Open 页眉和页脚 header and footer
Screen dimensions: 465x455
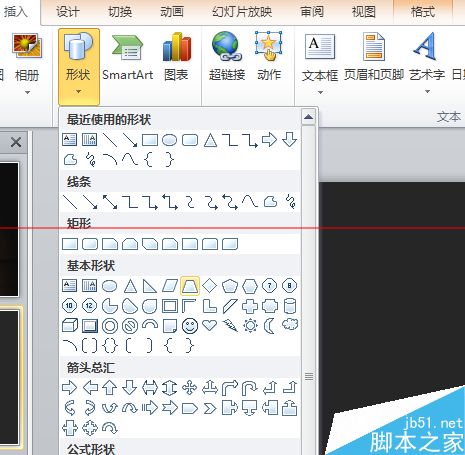pos(374,57)
